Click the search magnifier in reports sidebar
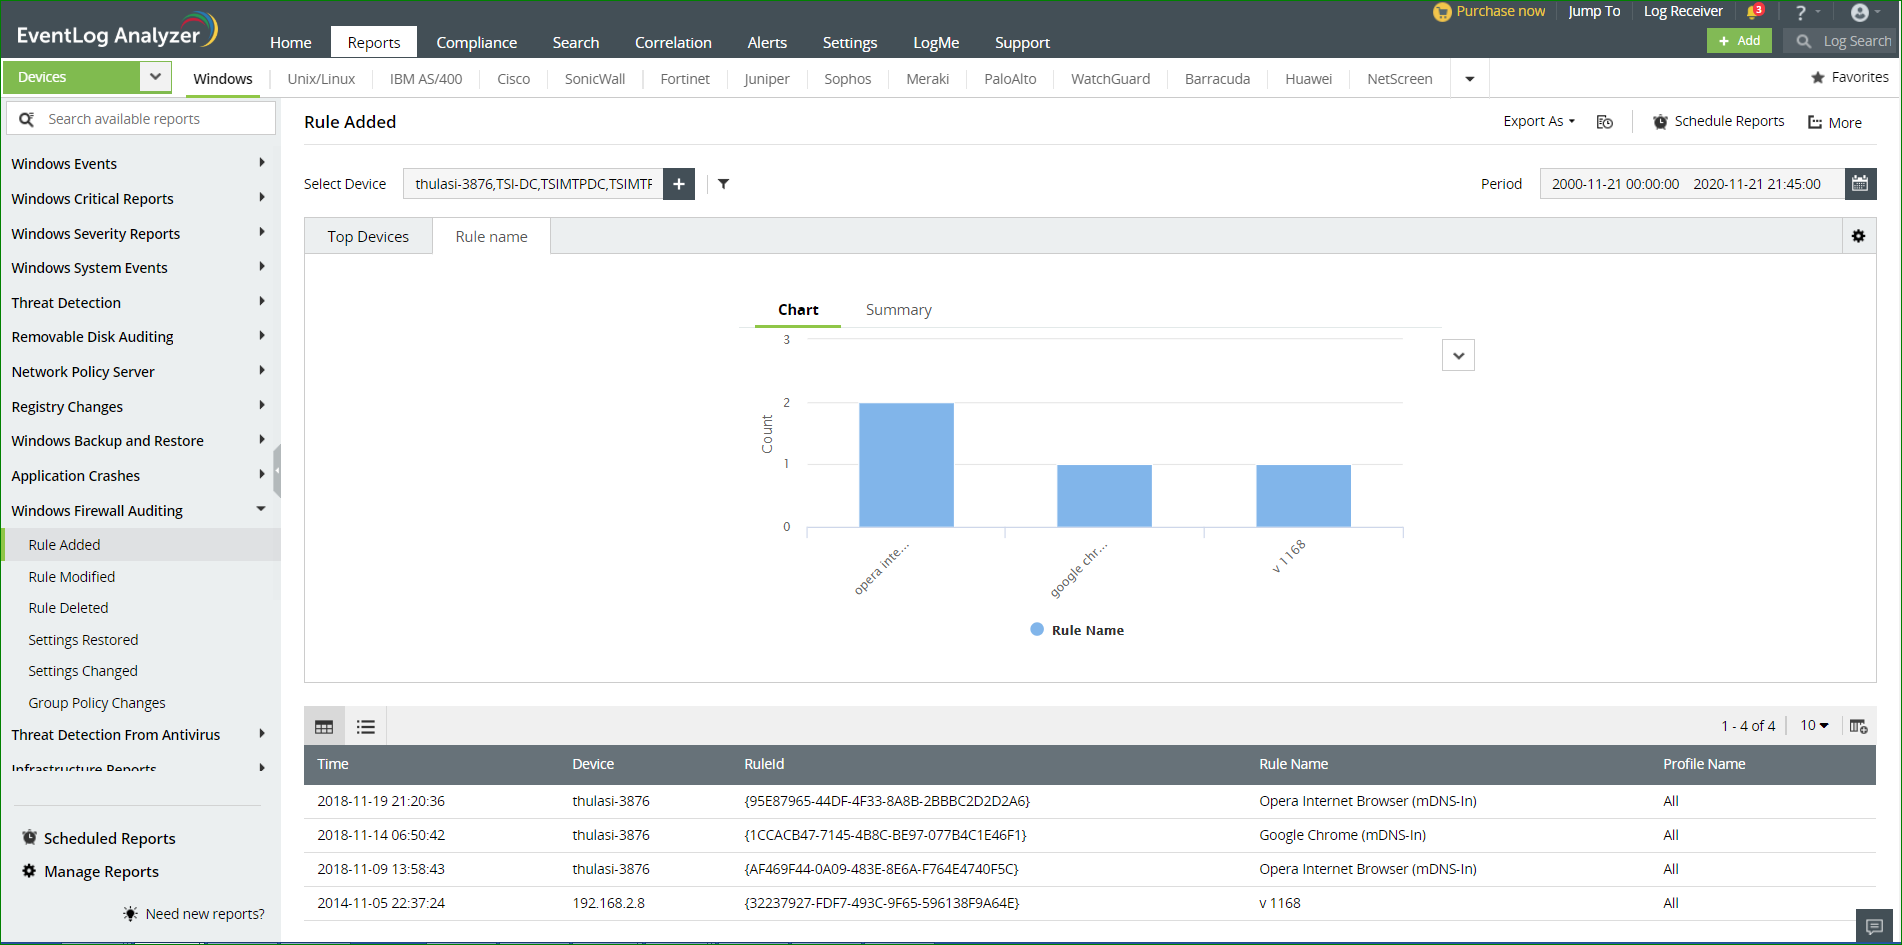The image size is (1902, 945). (27, 117)
